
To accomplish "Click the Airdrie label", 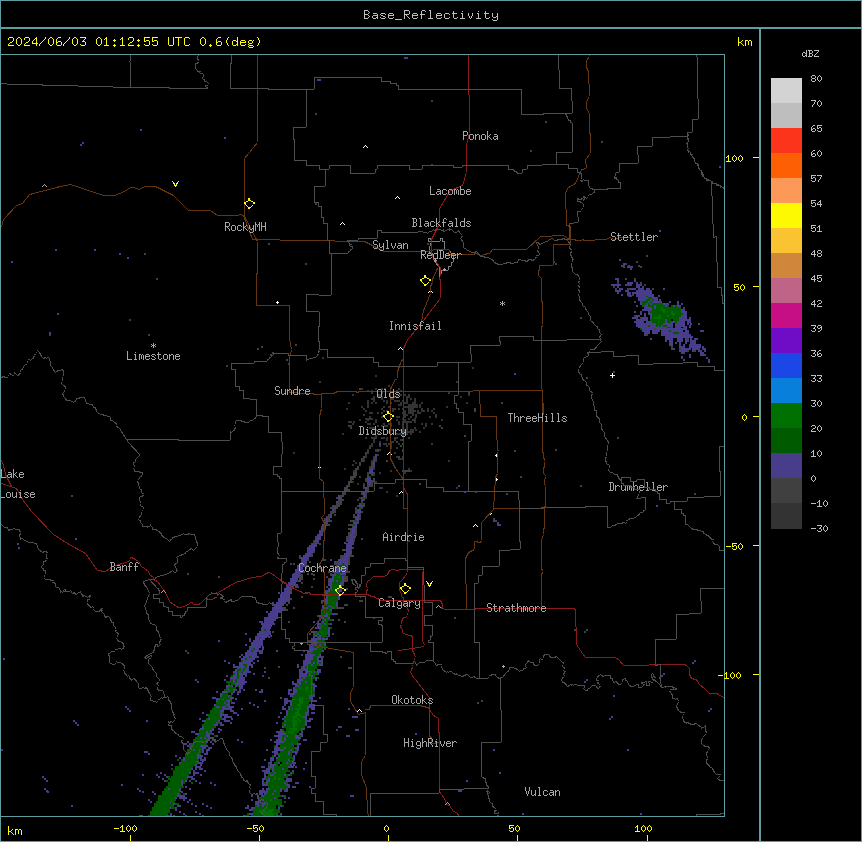I will pyautogui.click(x=403, y=537).
